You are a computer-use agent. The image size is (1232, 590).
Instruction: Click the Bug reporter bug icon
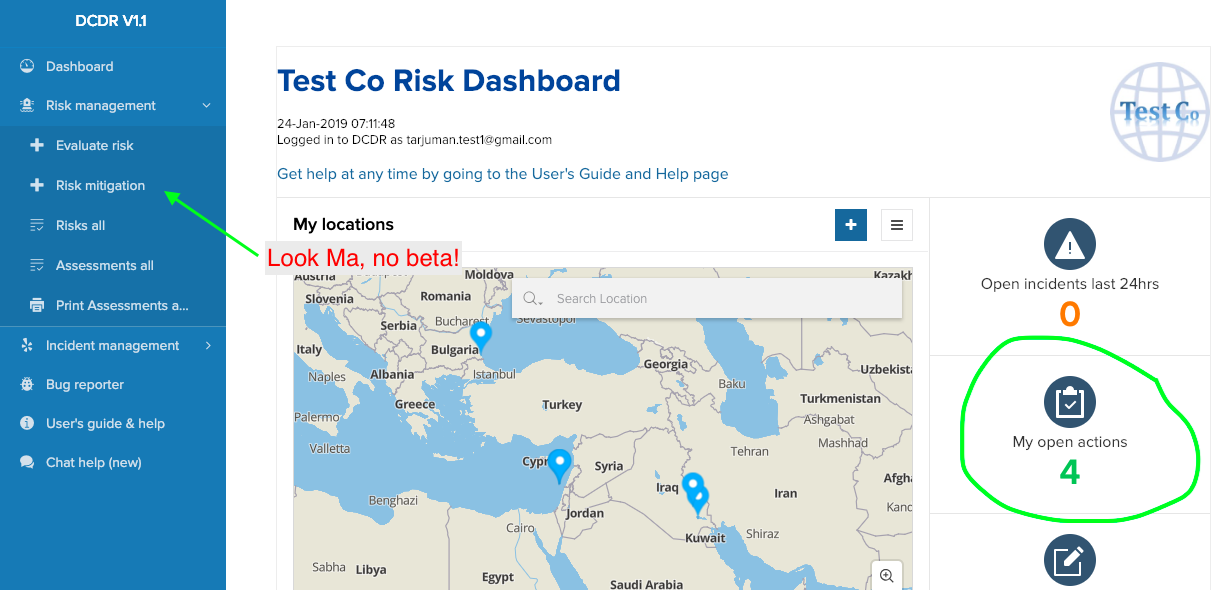27,384
